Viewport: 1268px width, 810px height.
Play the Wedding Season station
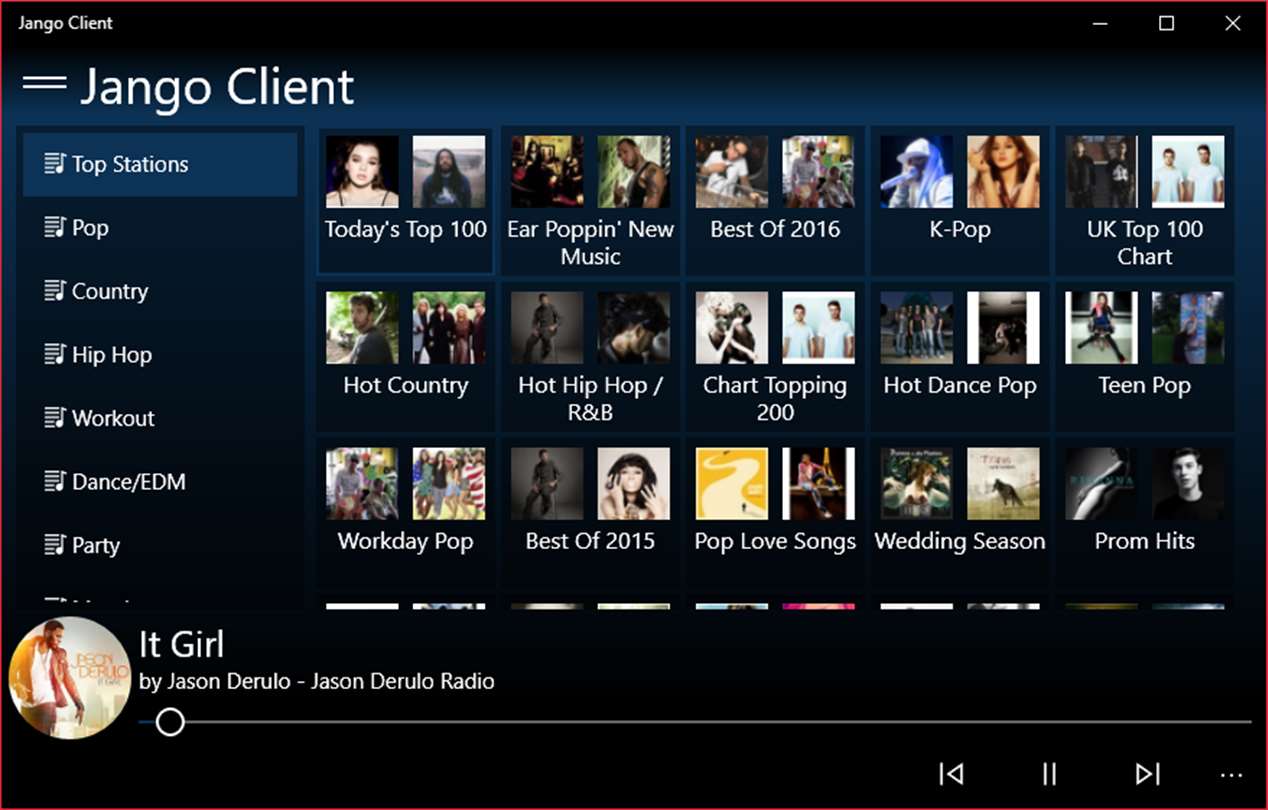tap(960, 513)
